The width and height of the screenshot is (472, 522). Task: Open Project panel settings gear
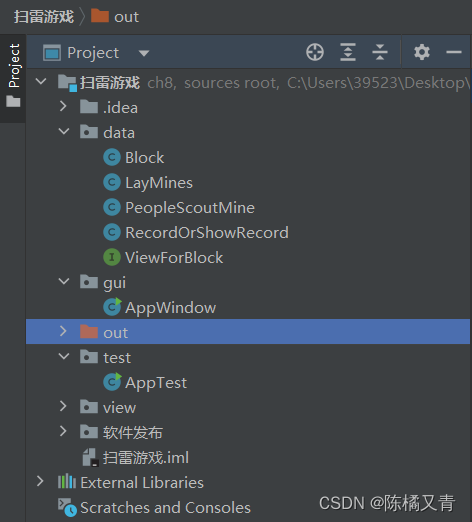[x=422, y=52]
